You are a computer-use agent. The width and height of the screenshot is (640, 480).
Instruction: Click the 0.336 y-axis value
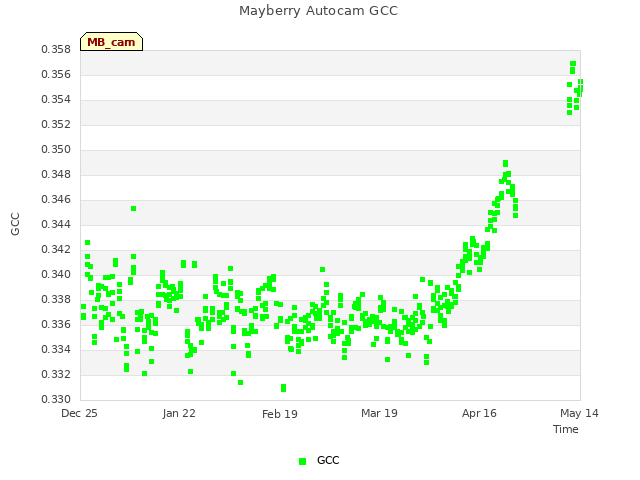point(56,324)
